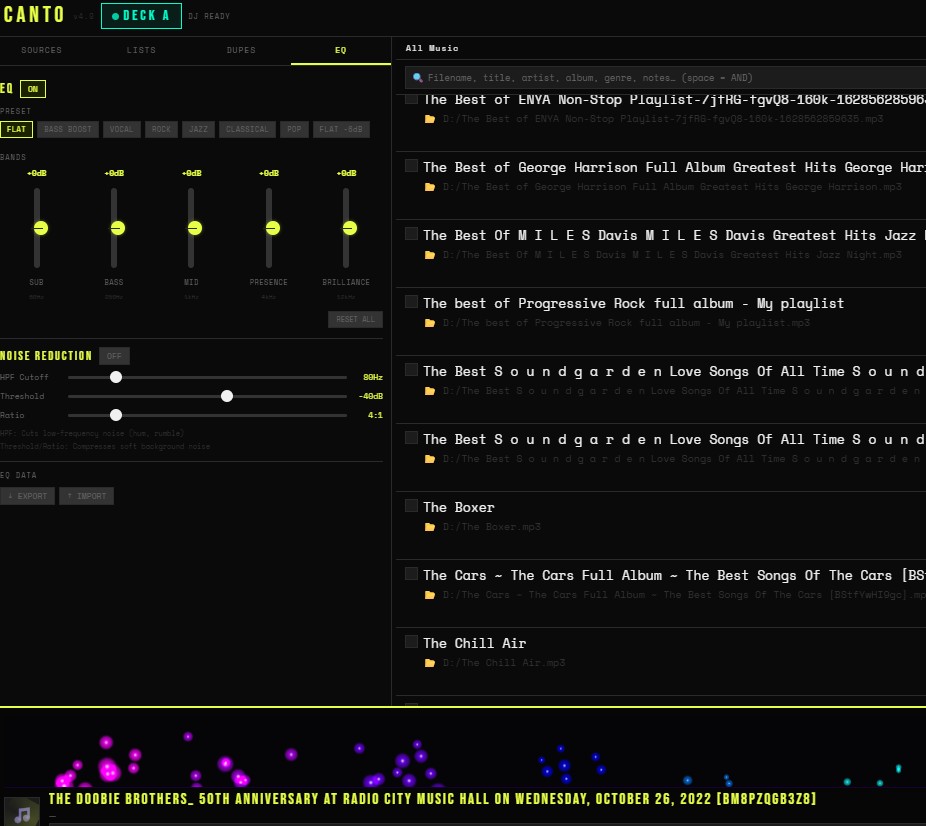Viewport: 926px width, 826px height.
Task: Click the CANTO logo
Action: 34,15
